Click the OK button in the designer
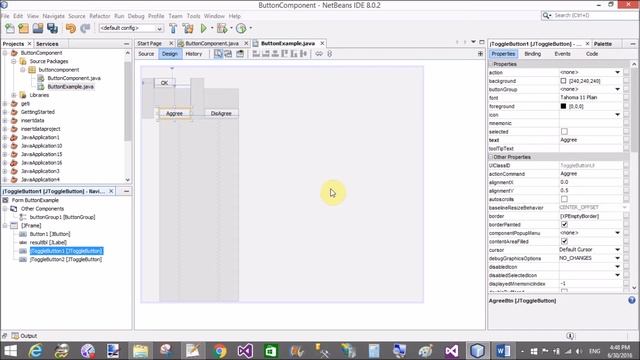Screen dimensions: 640x360 pyautogui.click(x=164, y=83)
